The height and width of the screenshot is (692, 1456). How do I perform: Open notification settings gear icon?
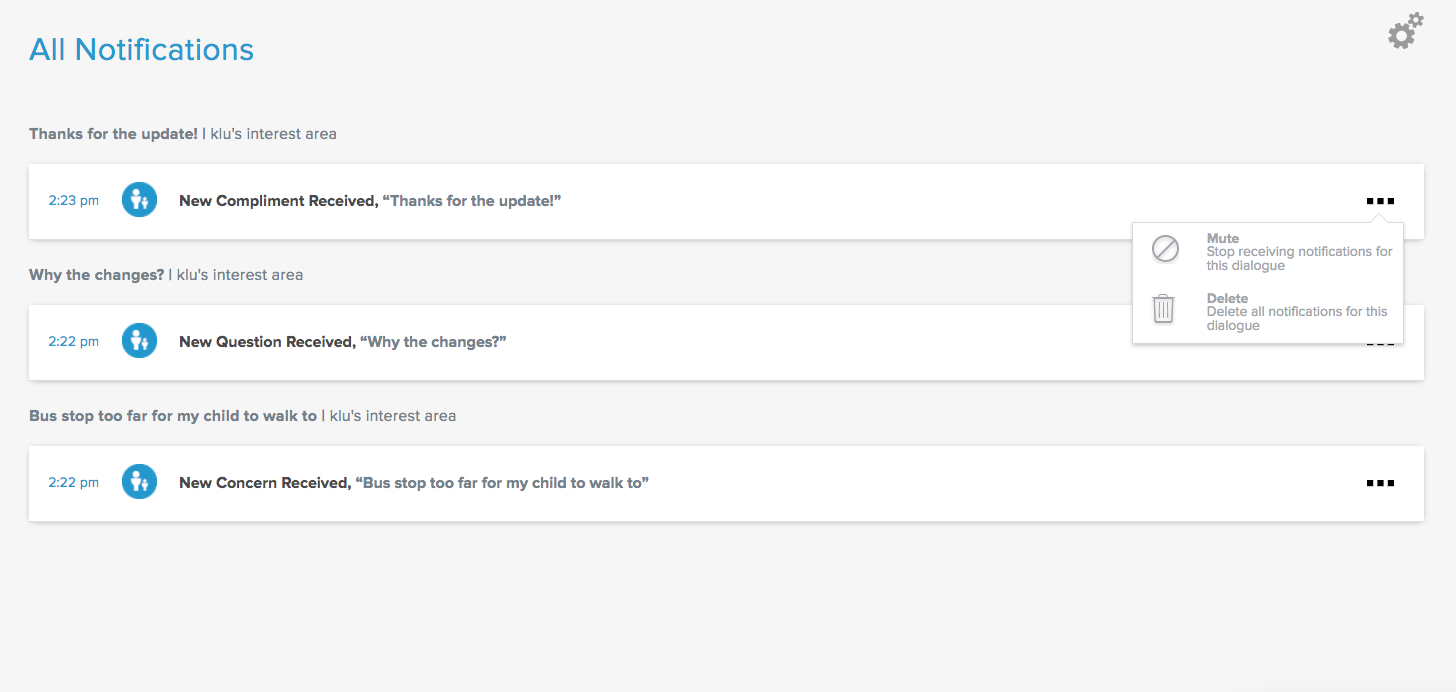point(1404,32)
